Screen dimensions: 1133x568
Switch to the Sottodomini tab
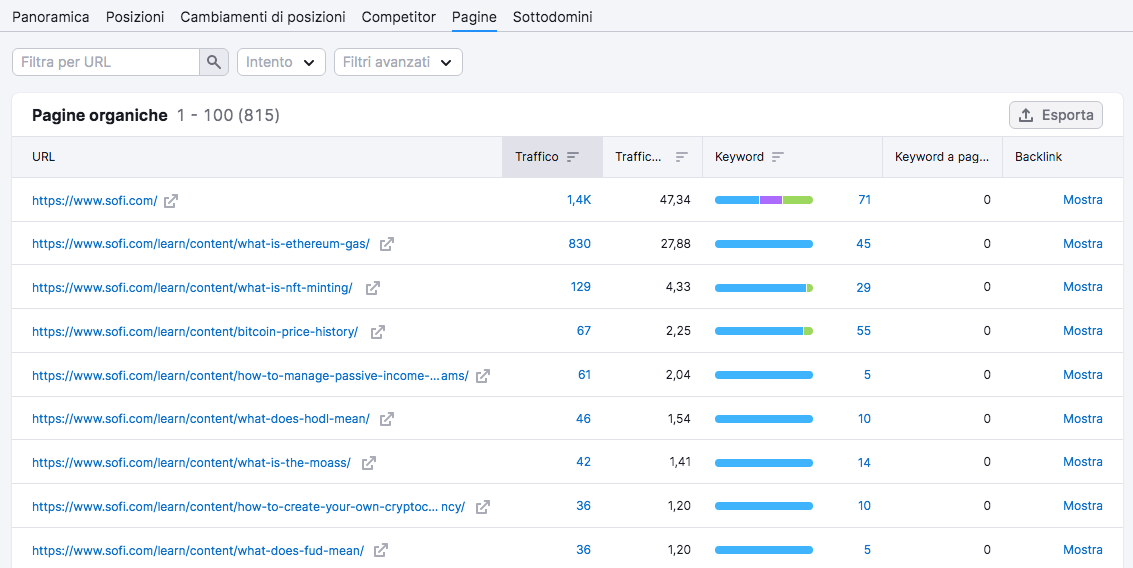pyautogui.click(x=552, y=17)
